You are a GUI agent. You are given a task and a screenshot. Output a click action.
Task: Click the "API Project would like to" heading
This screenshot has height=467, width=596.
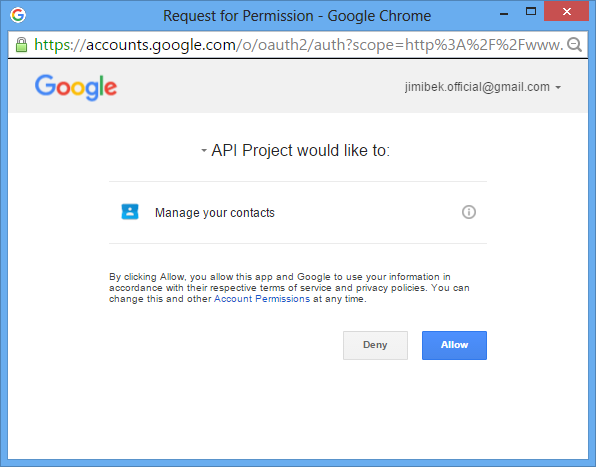pos(300,150)
